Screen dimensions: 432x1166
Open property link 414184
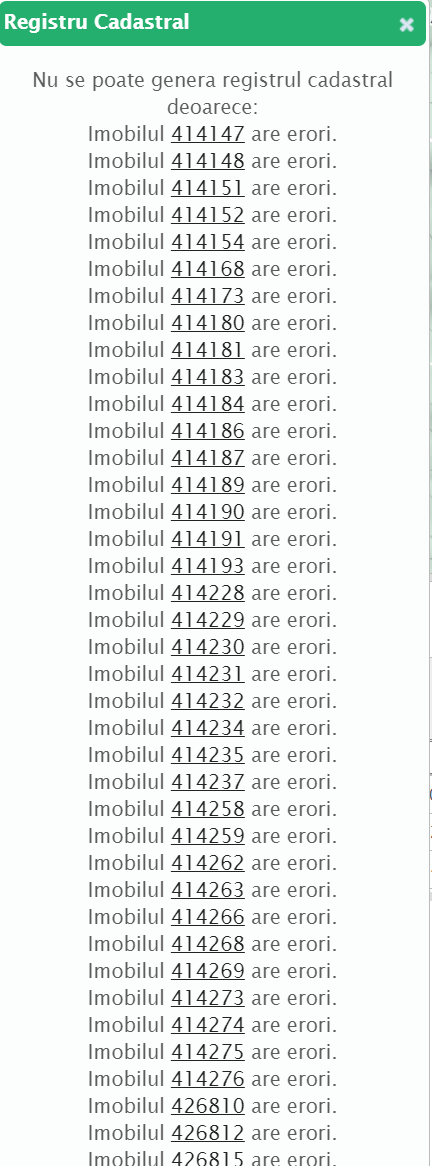[207, 404]
